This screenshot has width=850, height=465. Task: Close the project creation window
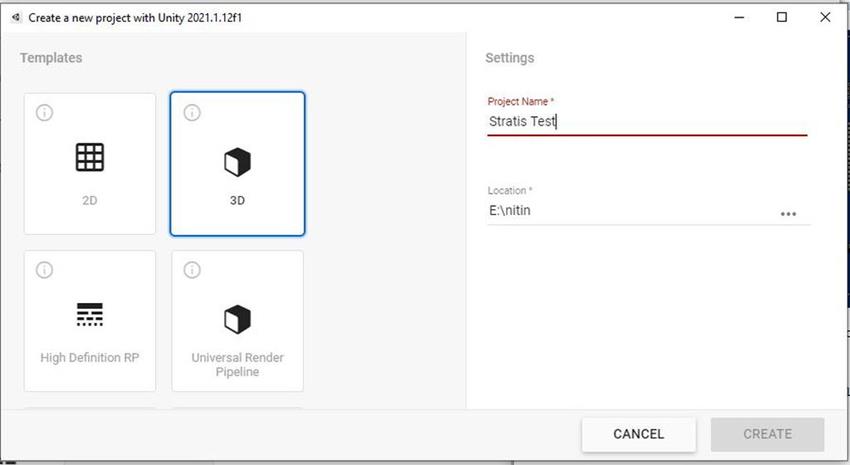[x=825, y=17]
